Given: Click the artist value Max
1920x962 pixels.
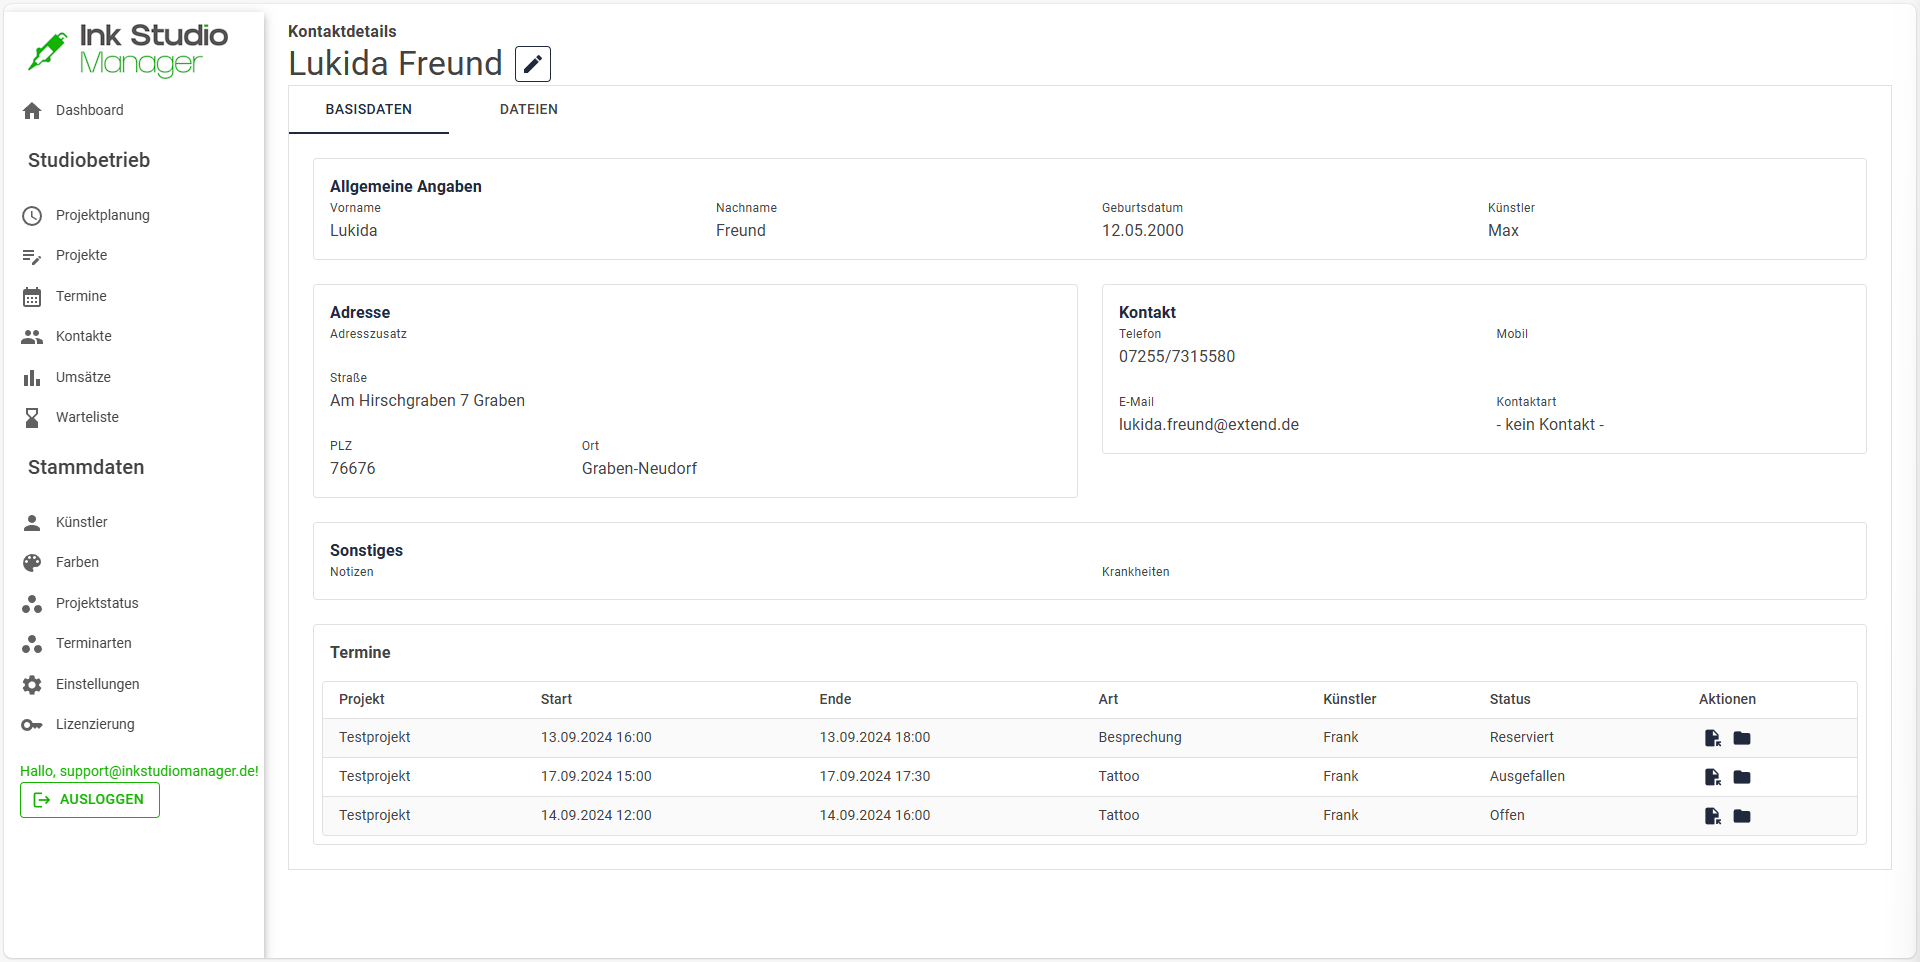Looking at the screenshot, I should tap(1503, 231).
